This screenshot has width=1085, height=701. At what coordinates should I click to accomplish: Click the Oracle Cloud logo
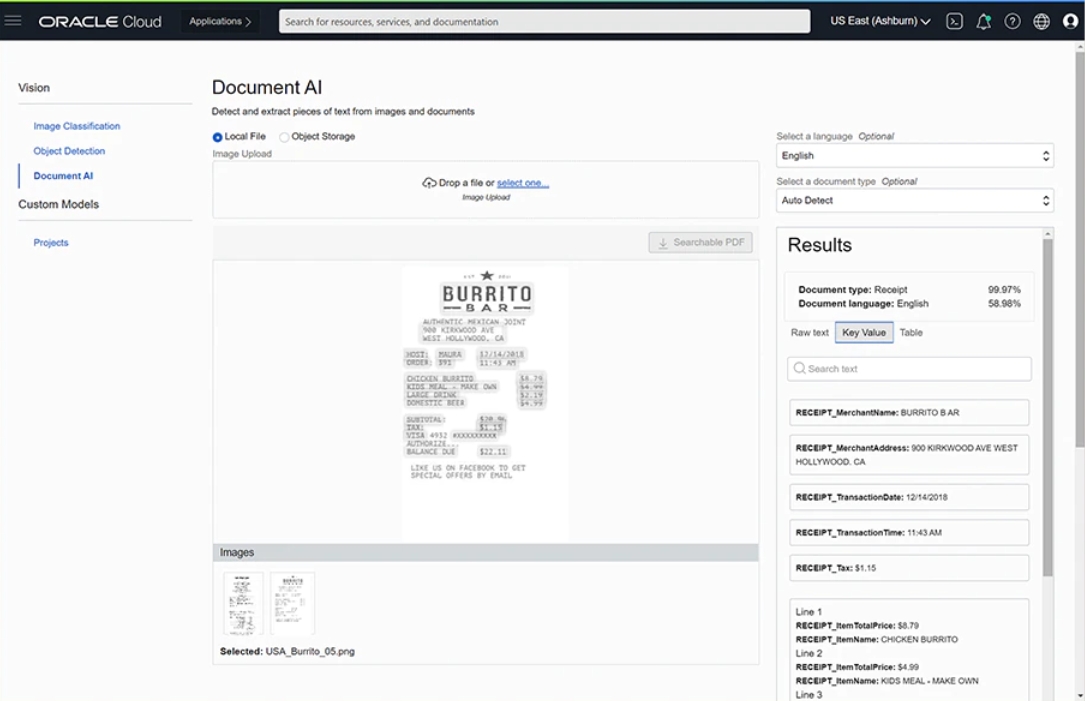coord(100,21)
